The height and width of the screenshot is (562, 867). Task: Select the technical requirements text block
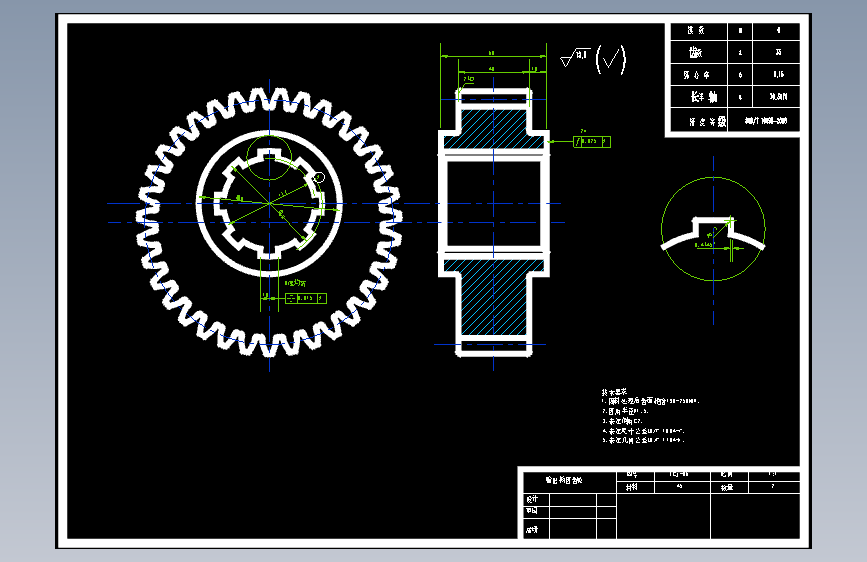point(651,416)
